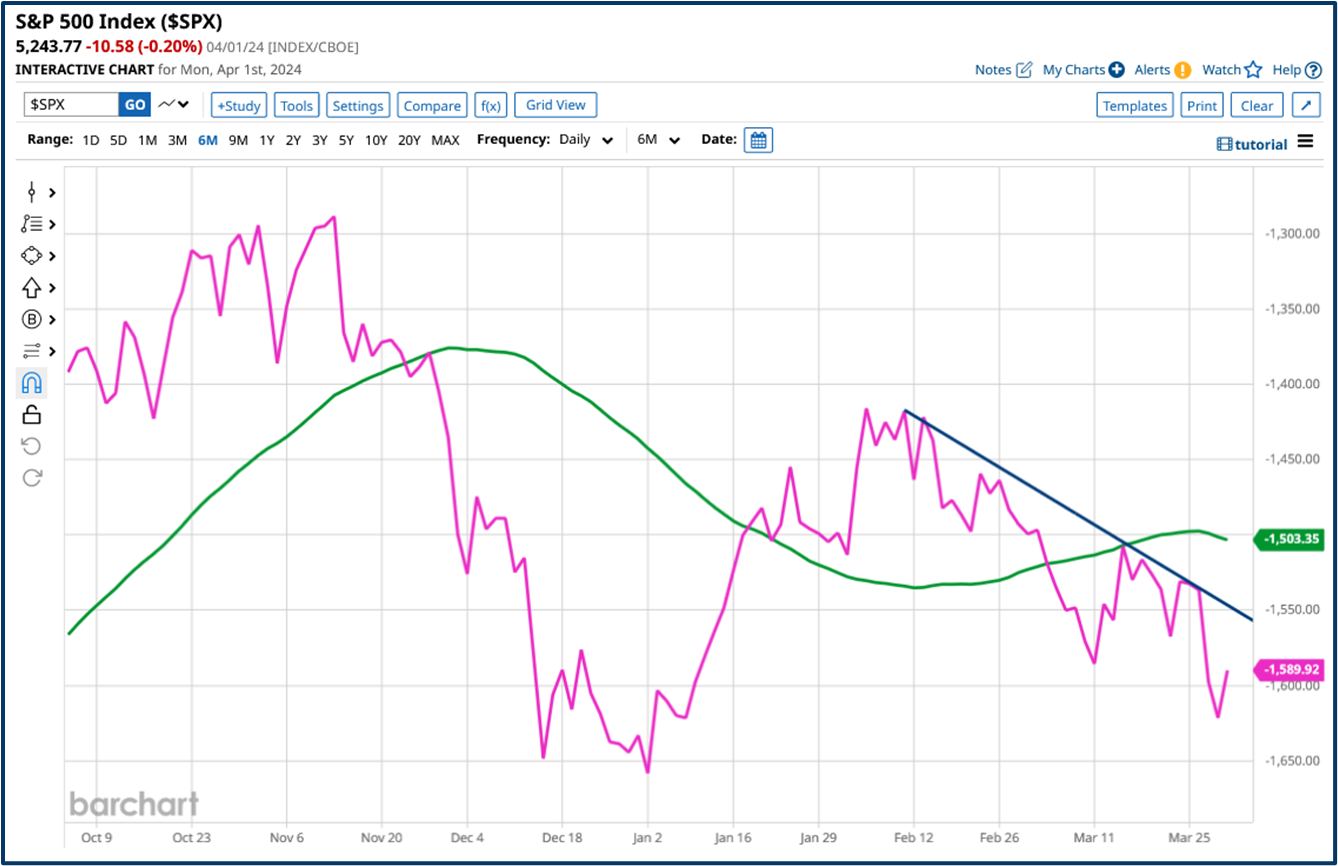Click the redo arrow in the sidebar
This screenshot has height=866, width=1338.
pyautogui.click(x=31, y=477)
